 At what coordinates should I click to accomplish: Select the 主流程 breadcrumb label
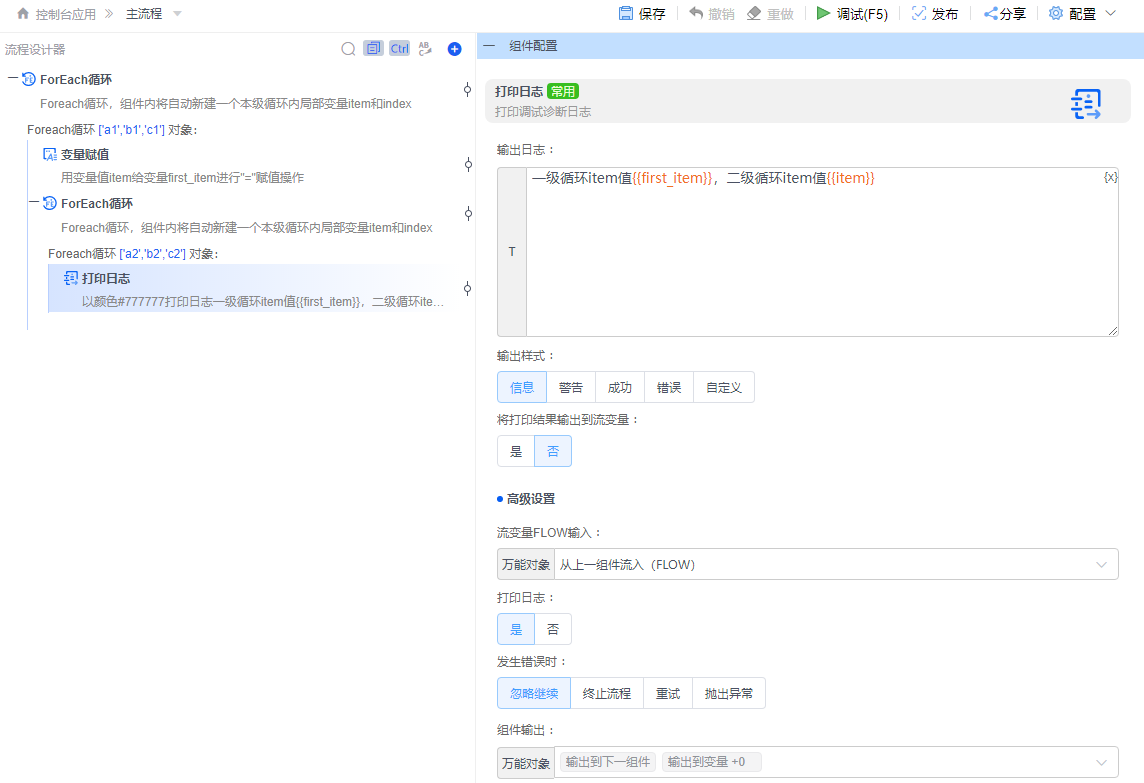(x=144, y=14)
